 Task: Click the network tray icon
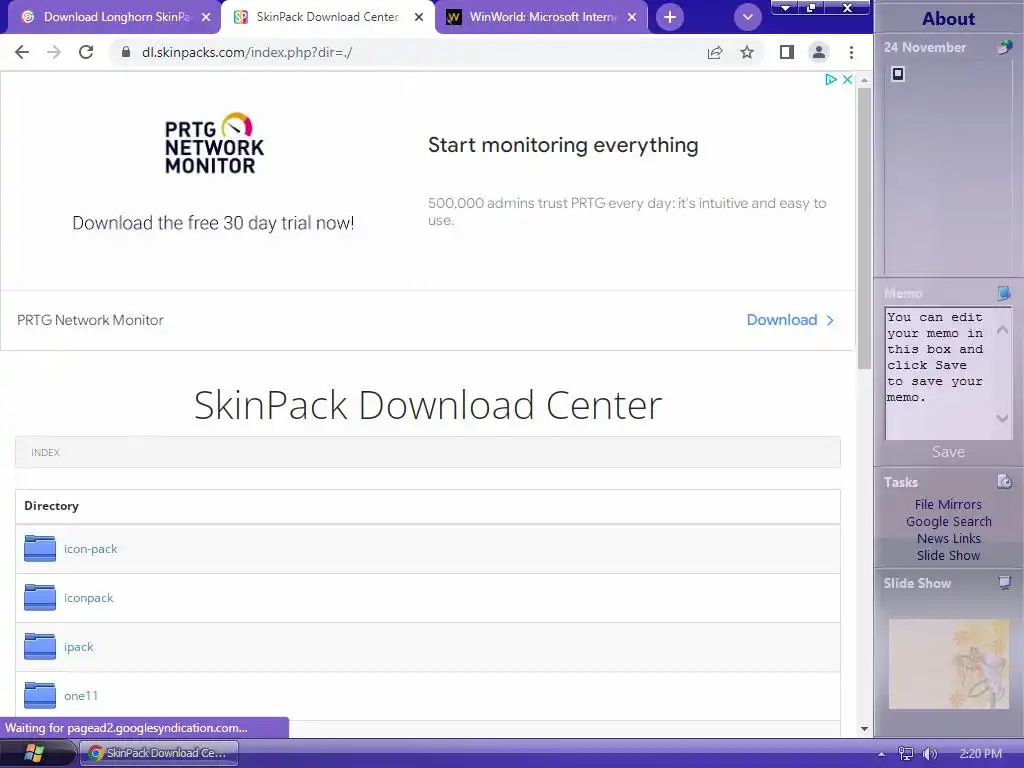[906, 754]
